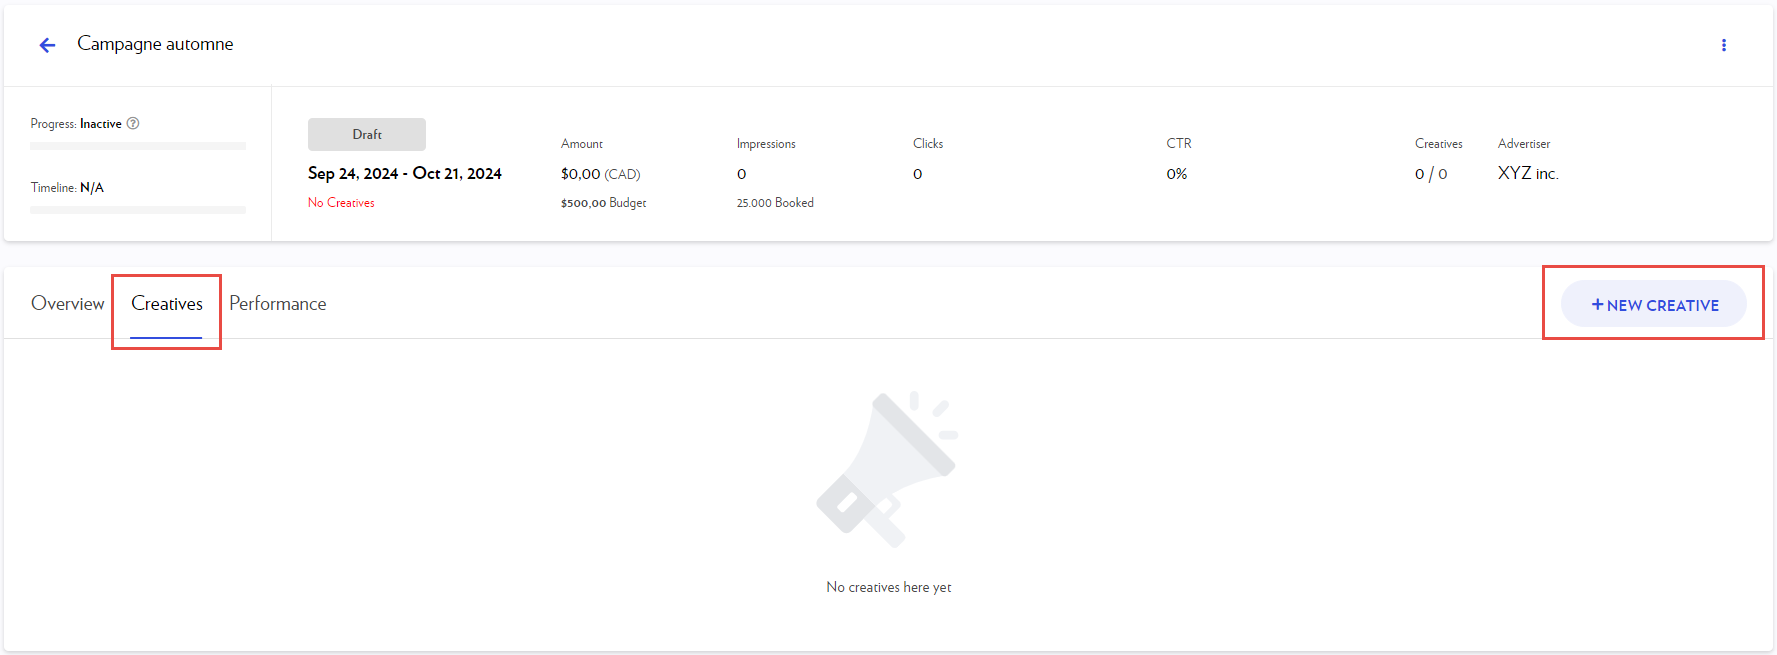
Task: Click the XYZ inc. advertiser name
Action: point(1527,173)
